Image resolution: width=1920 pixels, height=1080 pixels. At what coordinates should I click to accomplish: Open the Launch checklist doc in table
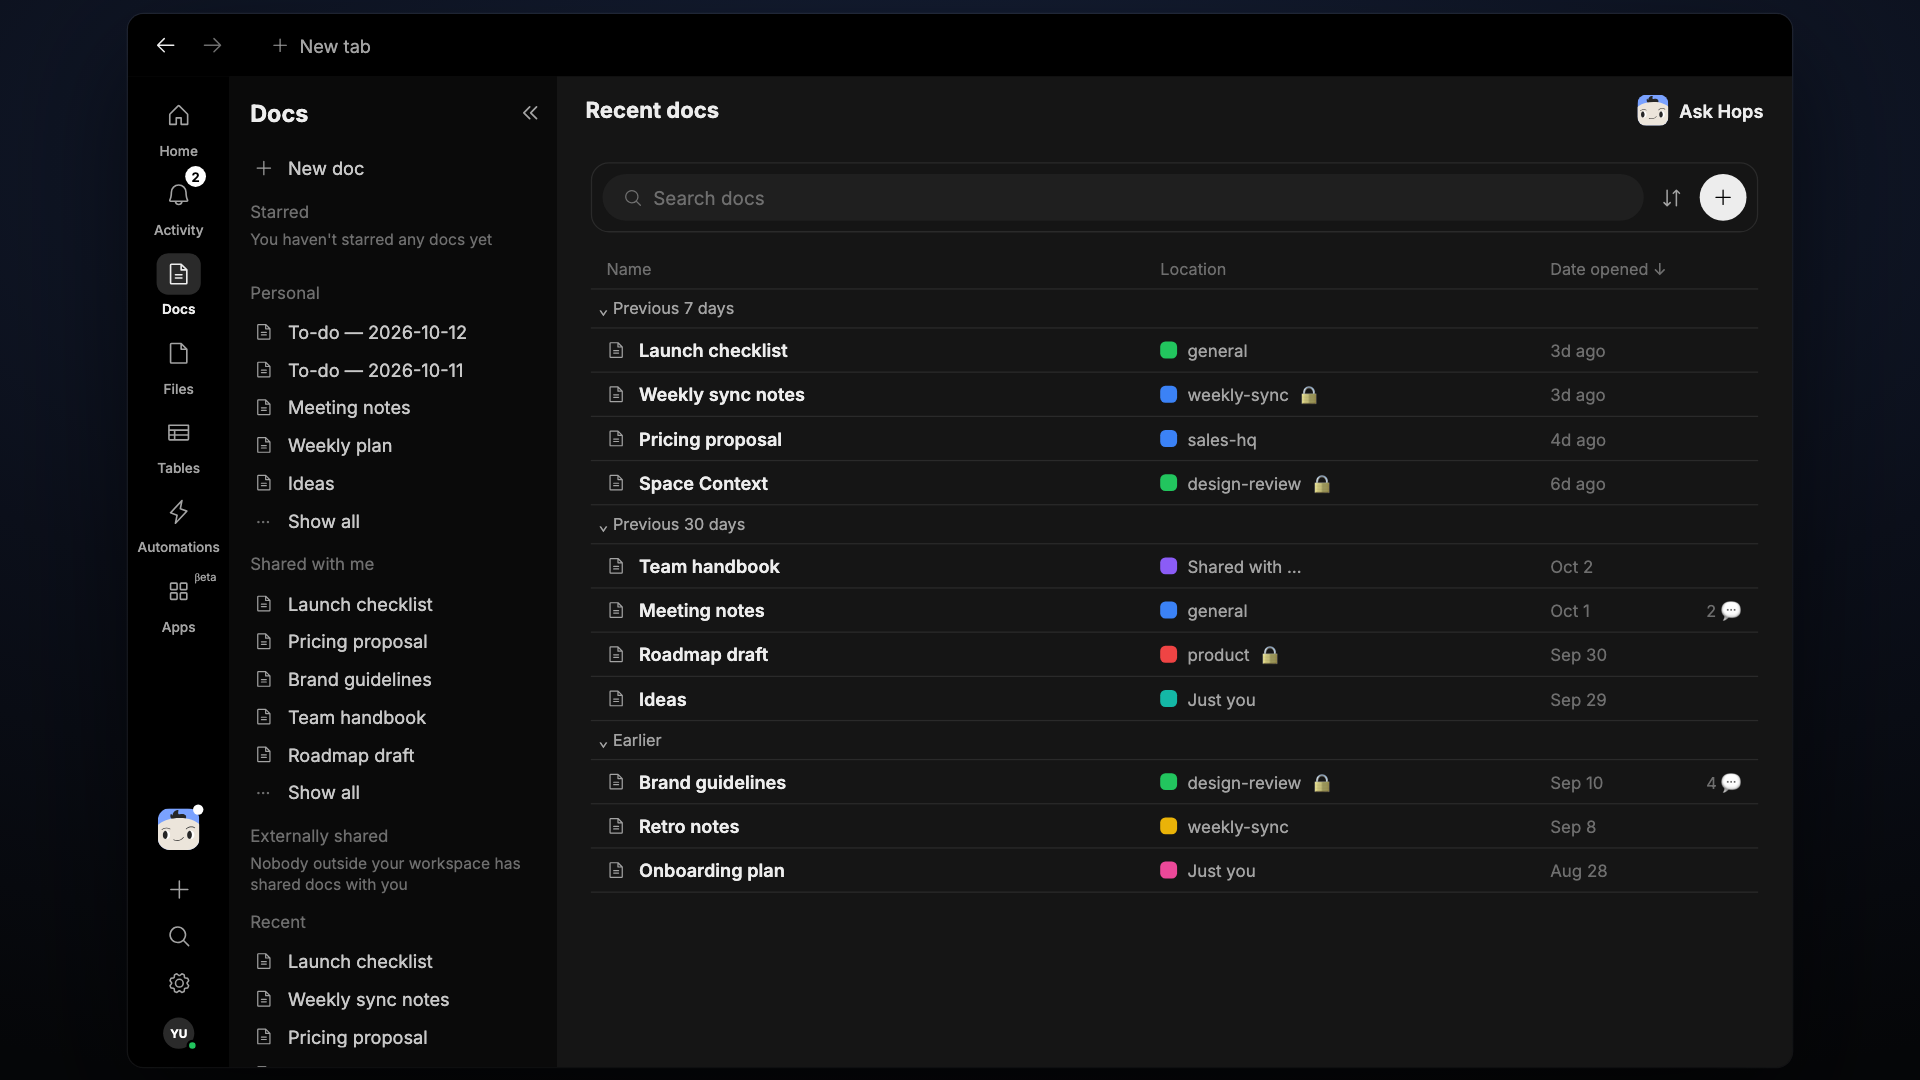pyautogui.click(x=1173, y=351)
